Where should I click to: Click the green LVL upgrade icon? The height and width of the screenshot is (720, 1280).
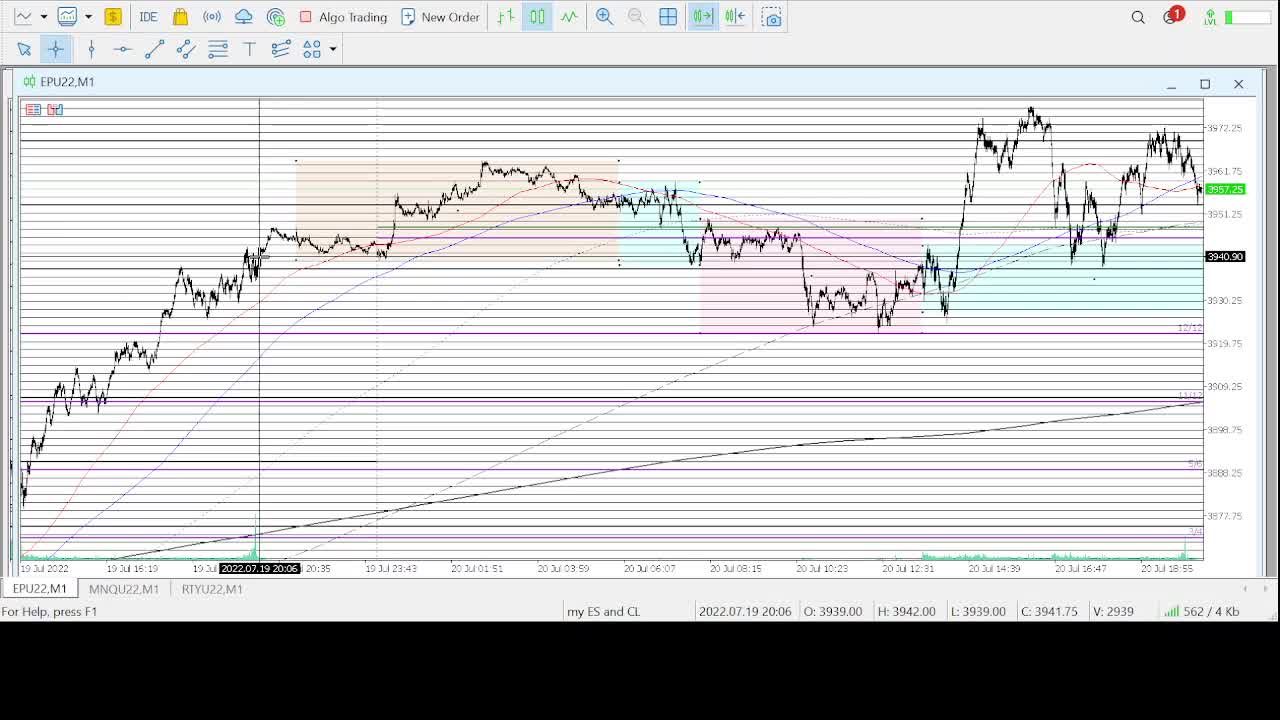pyautogui.click(x=1210, y=17)
